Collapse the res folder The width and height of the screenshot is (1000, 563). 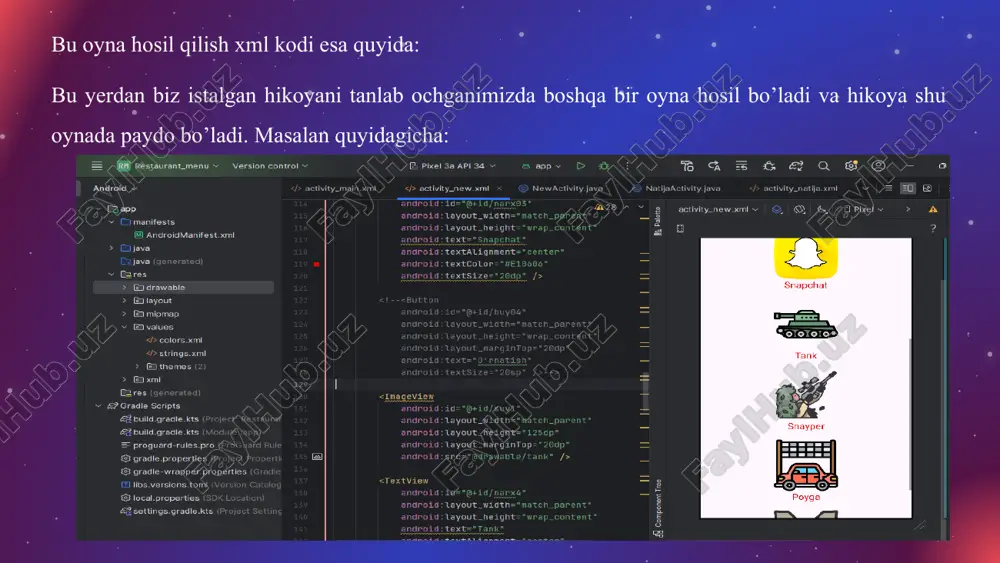112,274
